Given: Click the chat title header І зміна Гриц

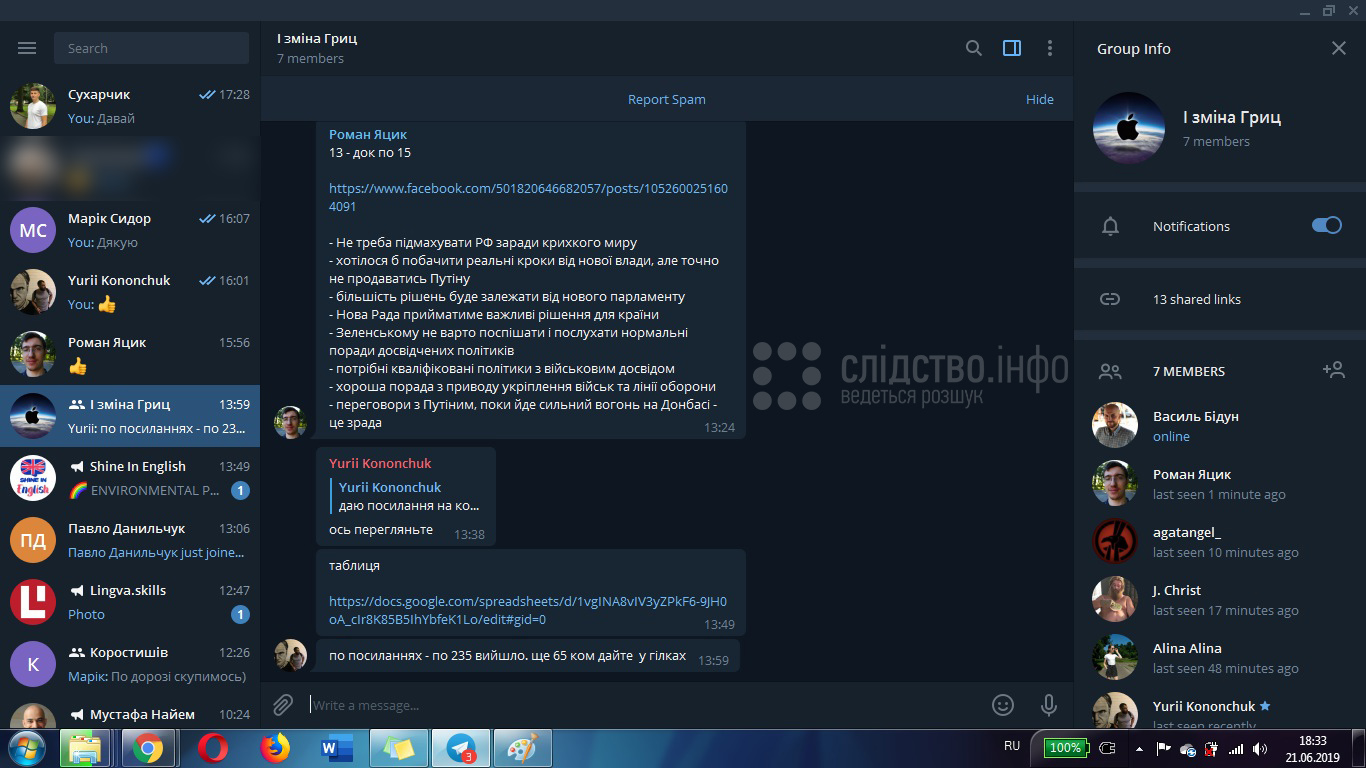Looking at the screenshot, I should coord(317,38).
